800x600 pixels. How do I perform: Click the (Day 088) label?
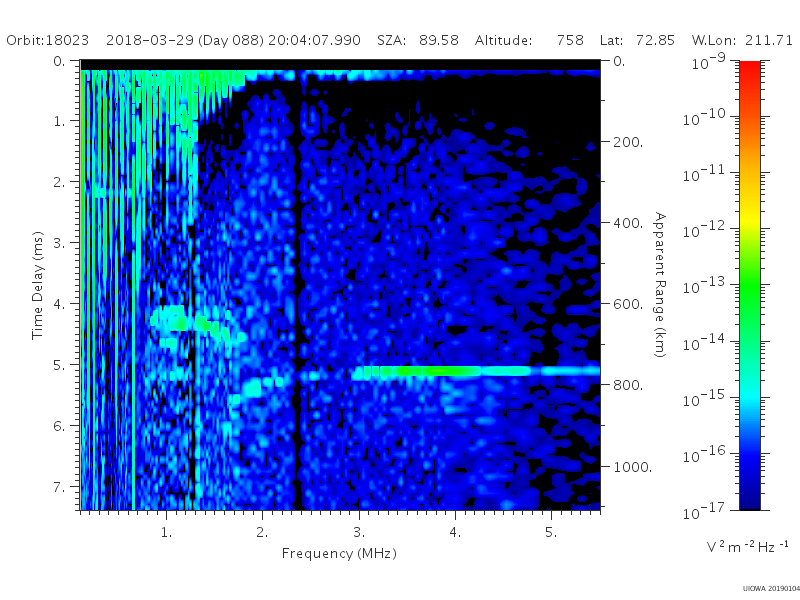point(231,41)
